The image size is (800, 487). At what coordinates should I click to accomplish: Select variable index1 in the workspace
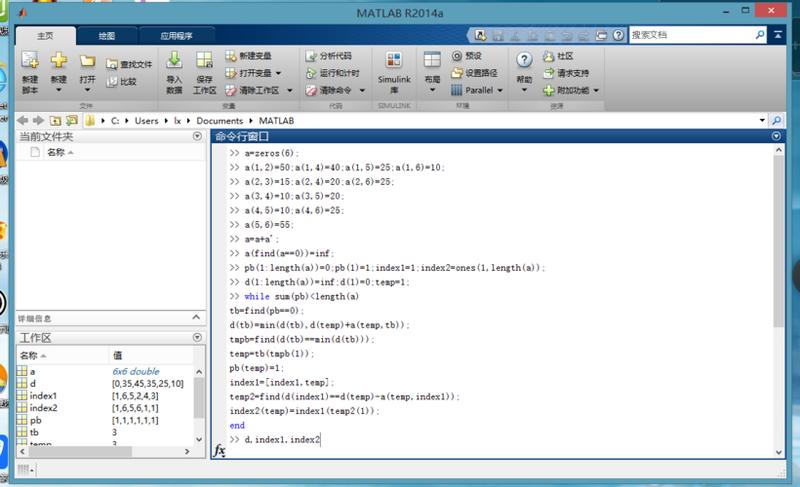[43, 396]
